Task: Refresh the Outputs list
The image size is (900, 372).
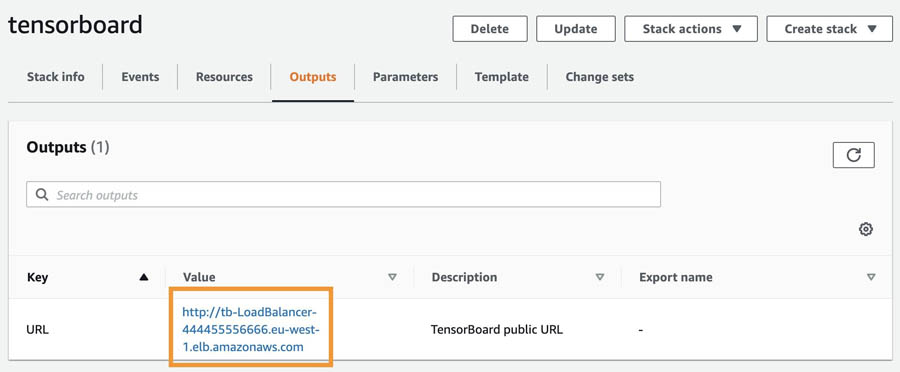Action: pos(854,155)
